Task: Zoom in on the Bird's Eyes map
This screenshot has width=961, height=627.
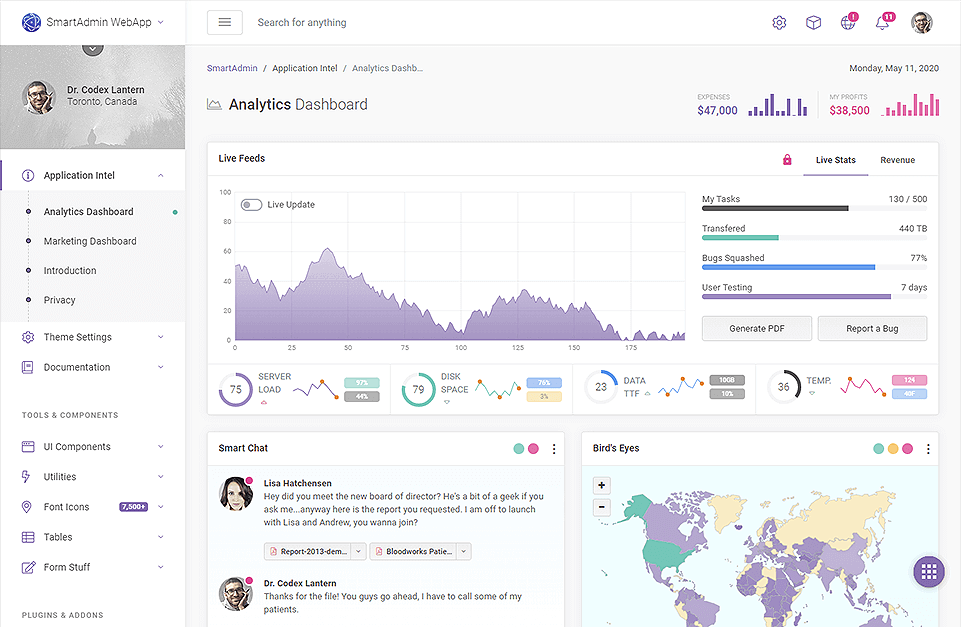Action: coord(602,486)
